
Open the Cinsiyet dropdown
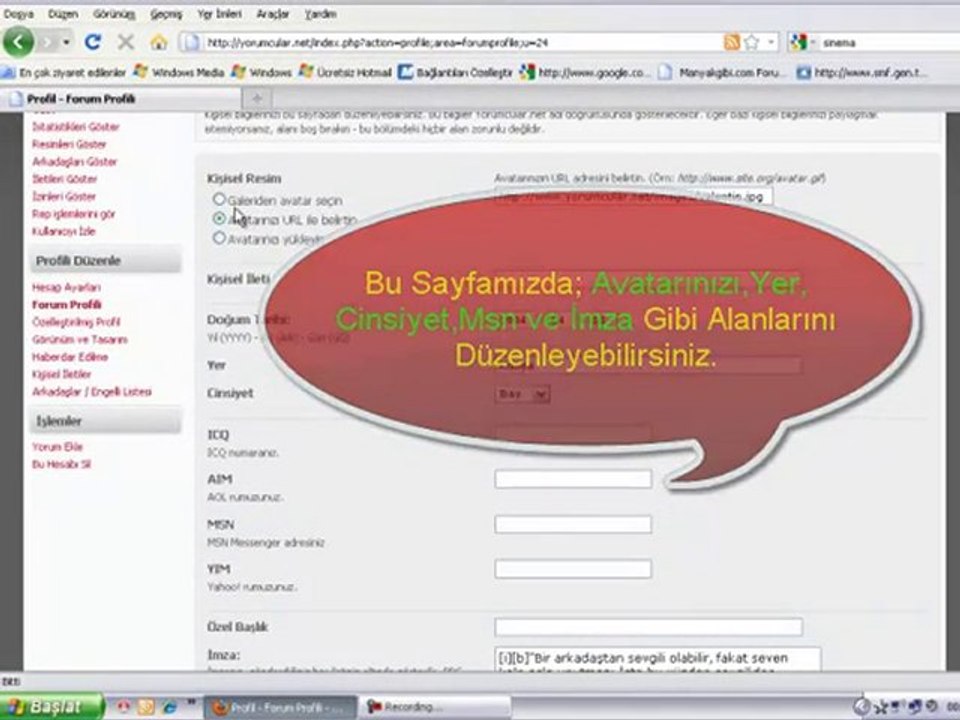click(522, 394)
